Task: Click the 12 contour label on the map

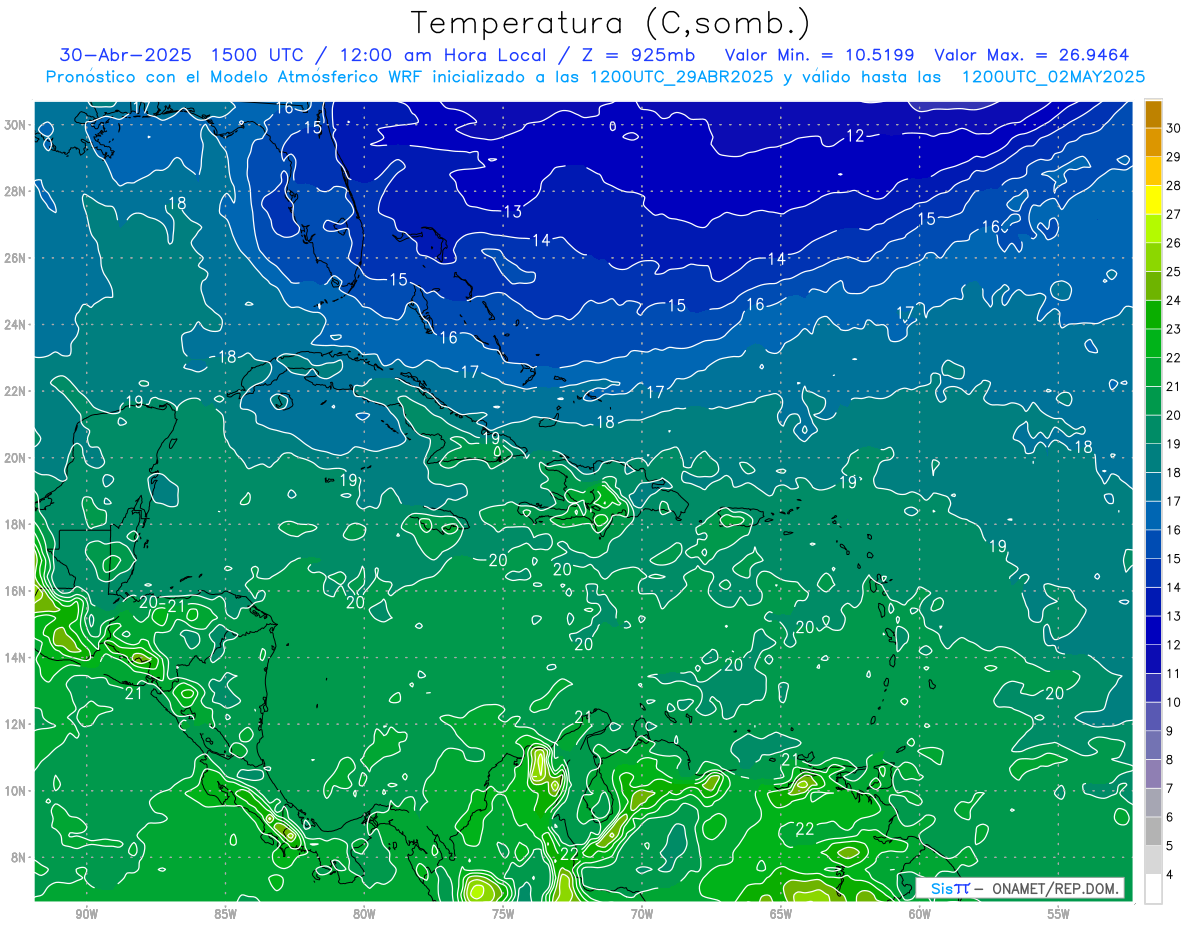Action: click(855, 136)
